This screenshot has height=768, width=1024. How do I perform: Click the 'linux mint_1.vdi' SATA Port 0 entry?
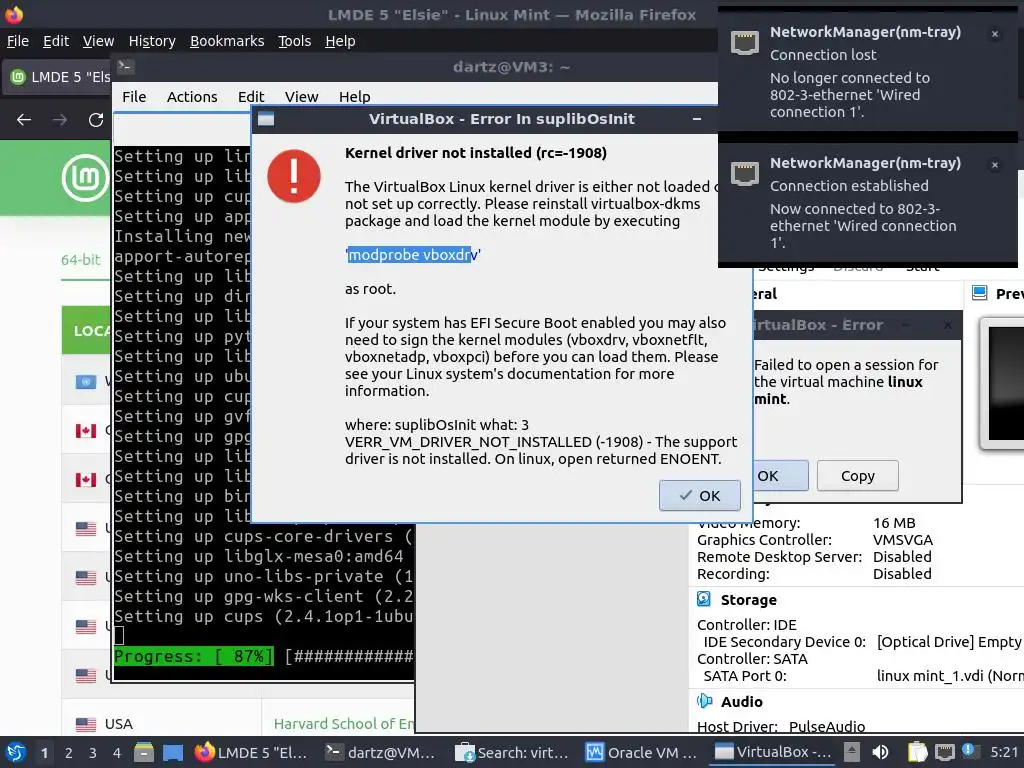pyautogui.click(x=950, y=676)
